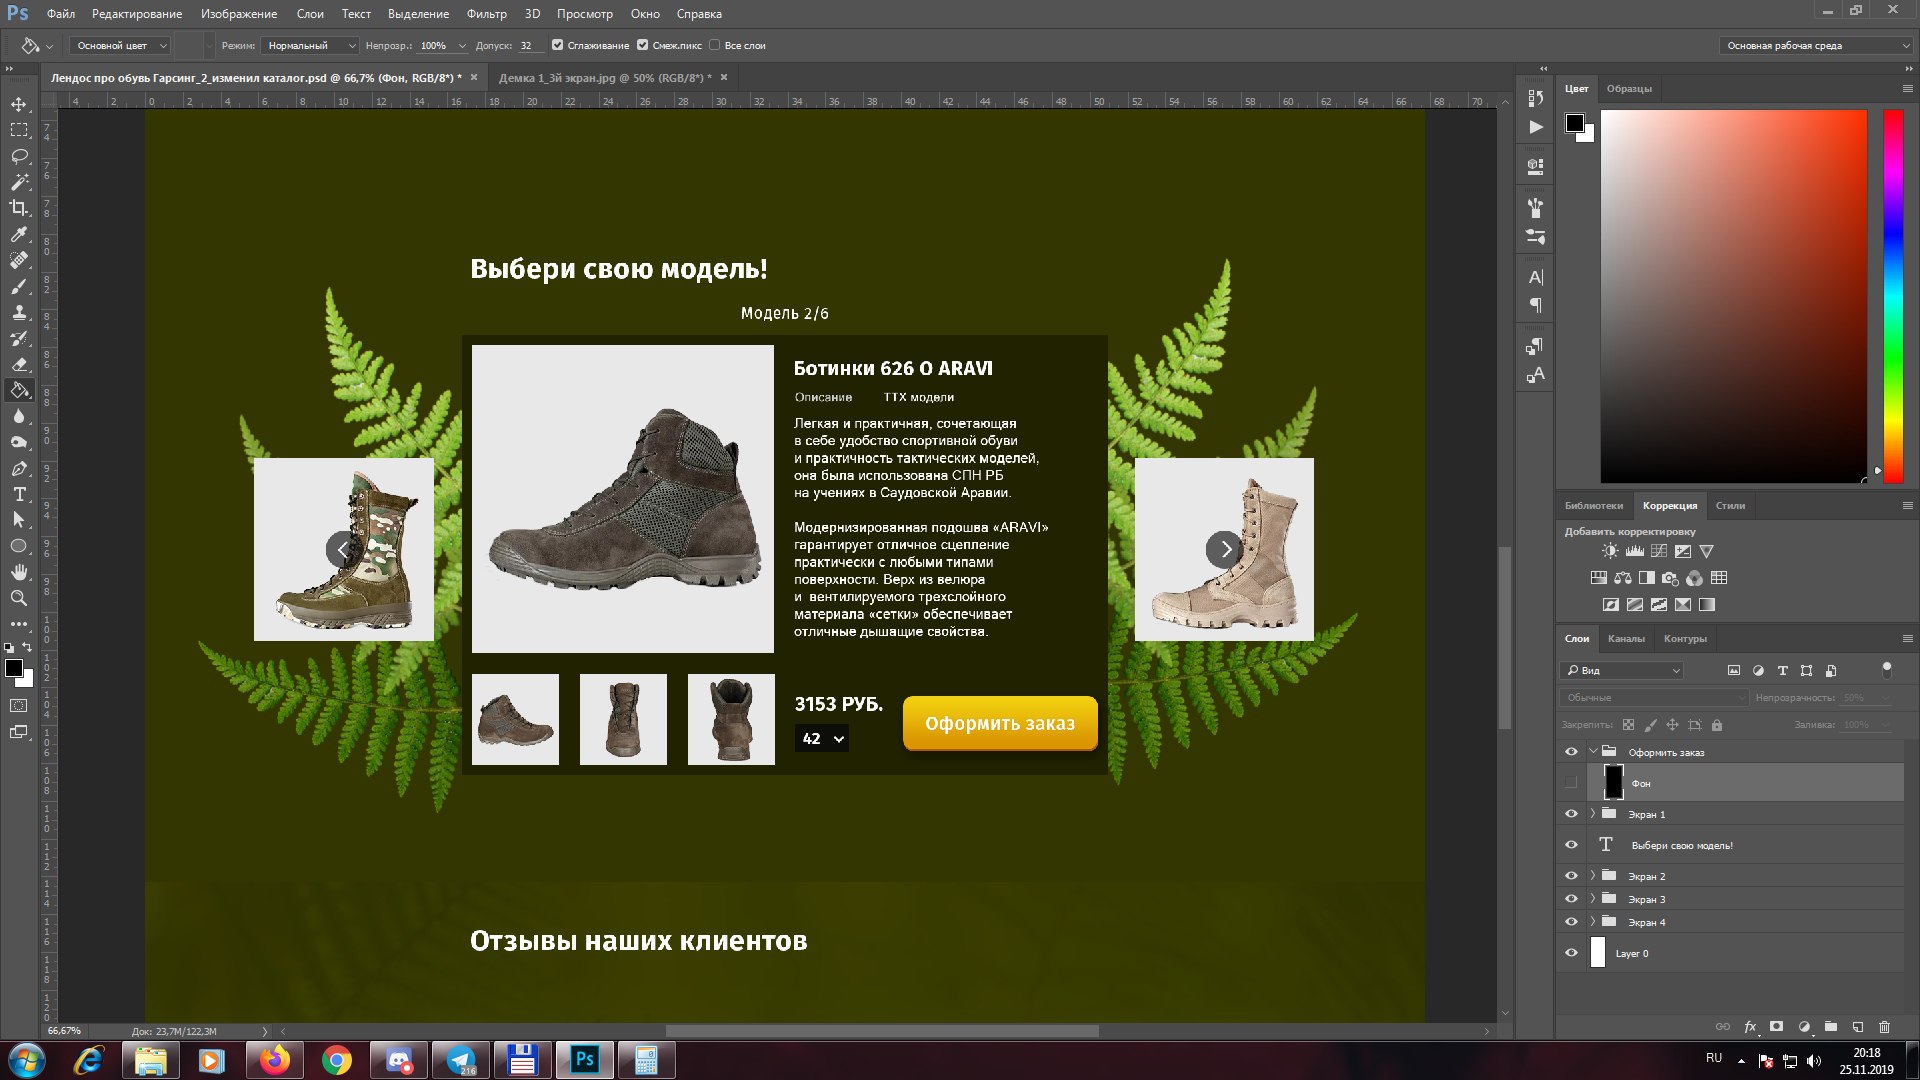Click the hue spectrum slider bar
1920x1080 pixels.
point(1893,296)
